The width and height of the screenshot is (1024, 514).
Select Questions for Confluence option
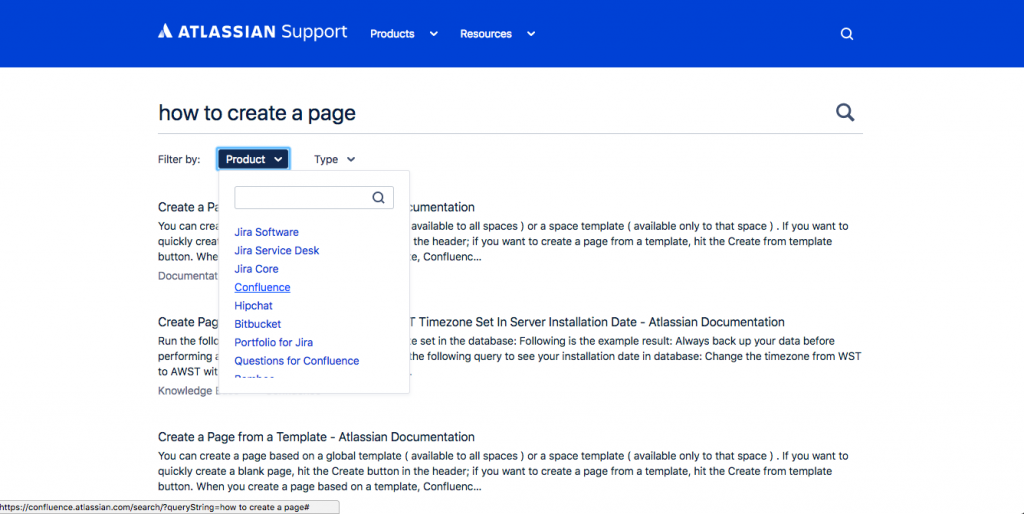(296, 361)
